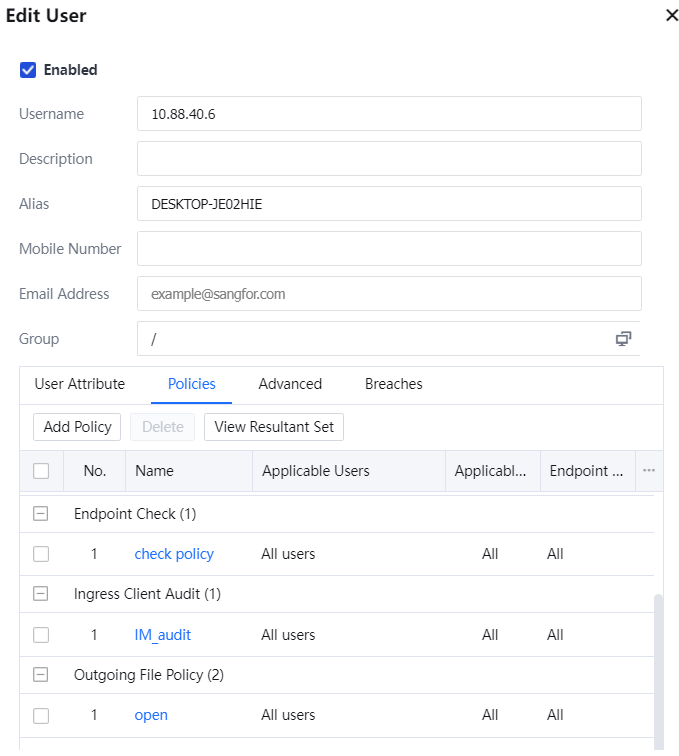Click the Add Policy button
679x756 pixels.
point(77,427)
